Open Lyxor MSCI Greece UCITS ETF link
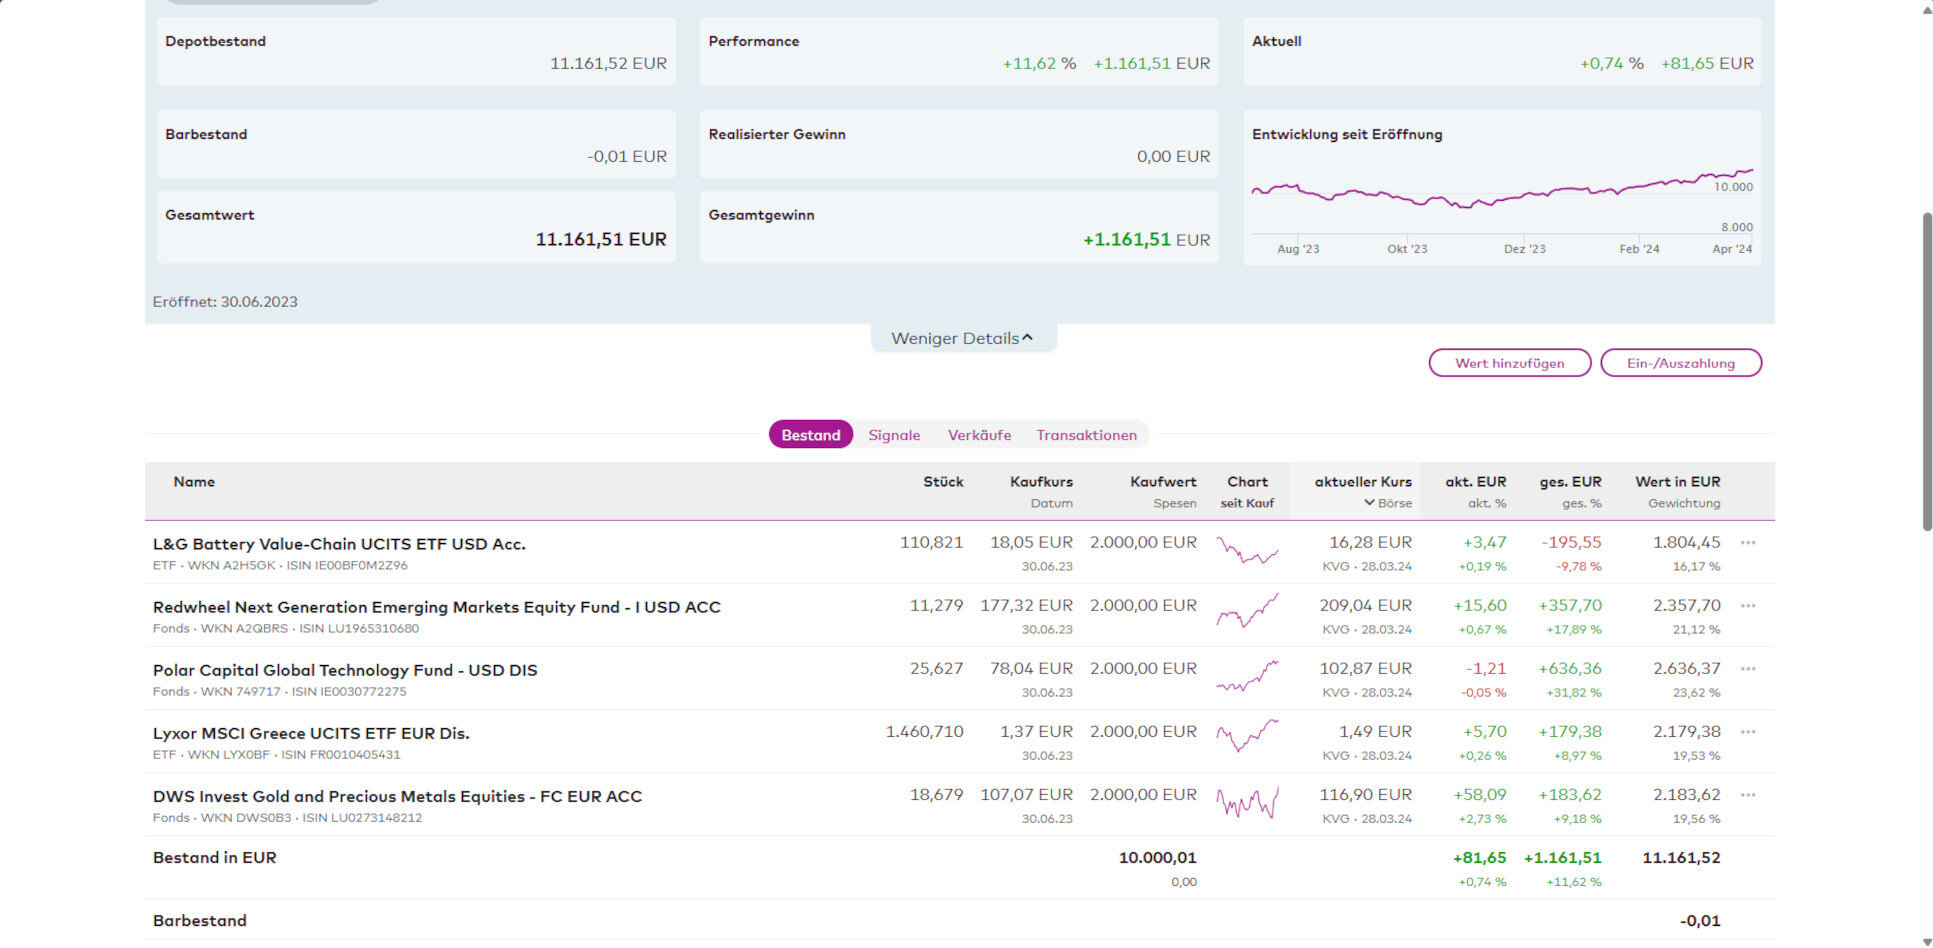 point(311,733)
